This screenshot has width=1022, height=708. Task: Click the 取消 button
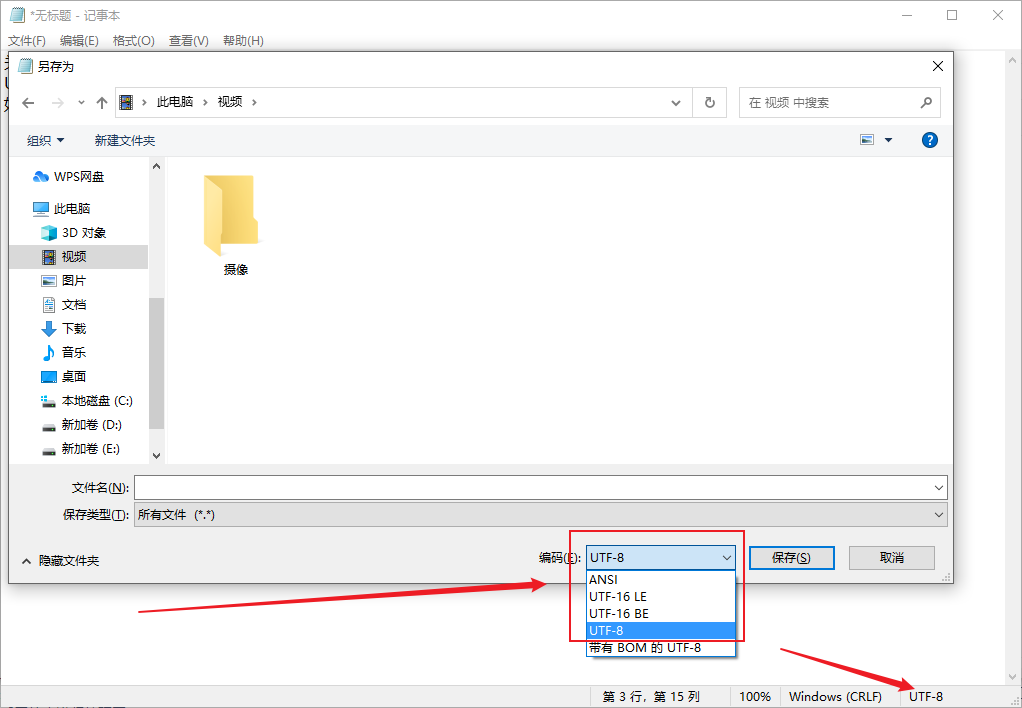click(892, 558)
